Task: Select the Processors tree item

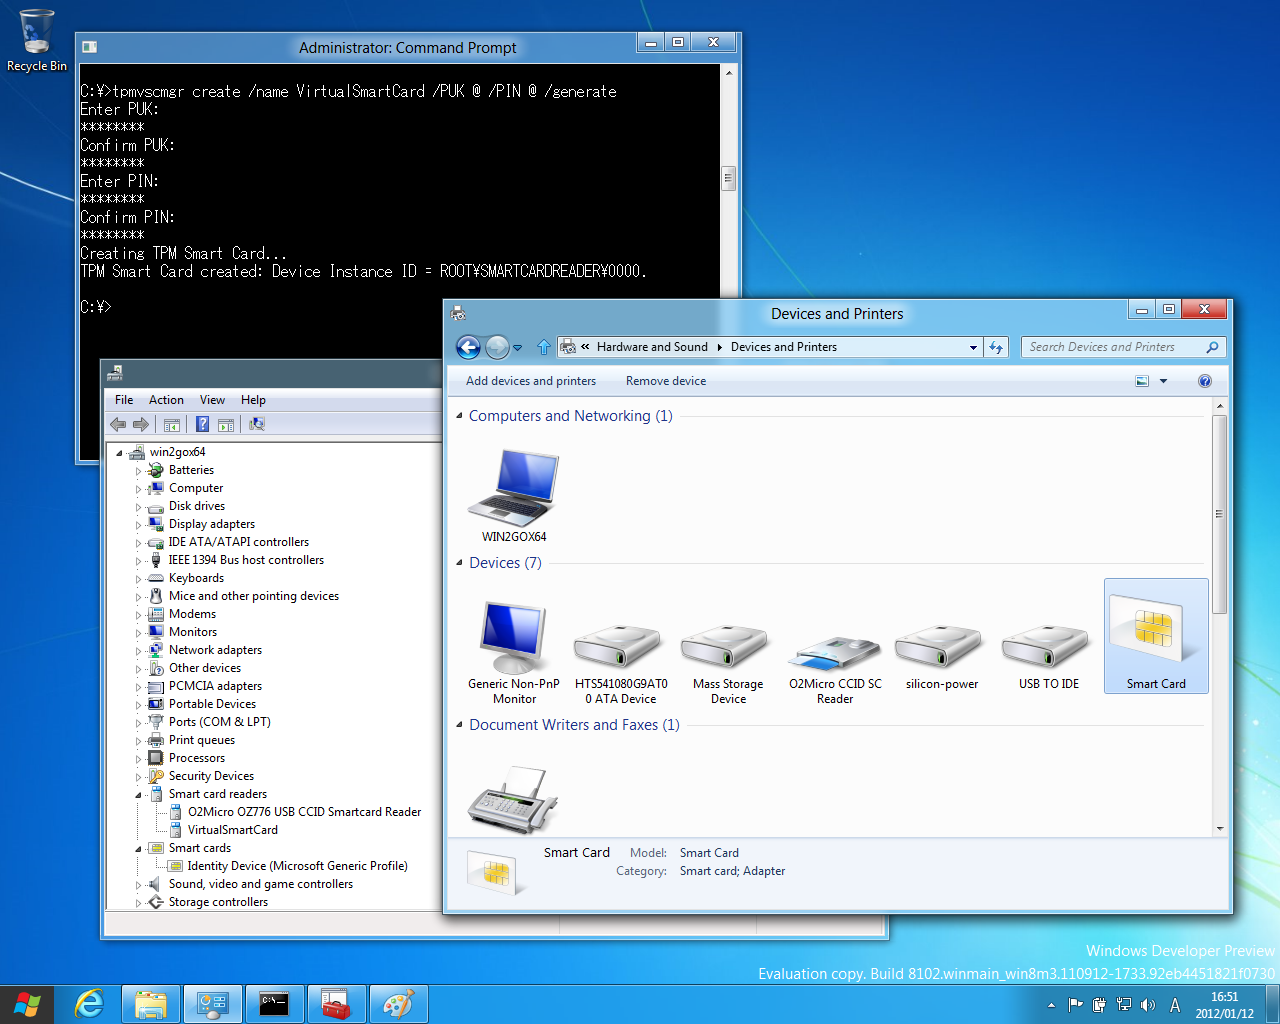Action: pos(196,758)
